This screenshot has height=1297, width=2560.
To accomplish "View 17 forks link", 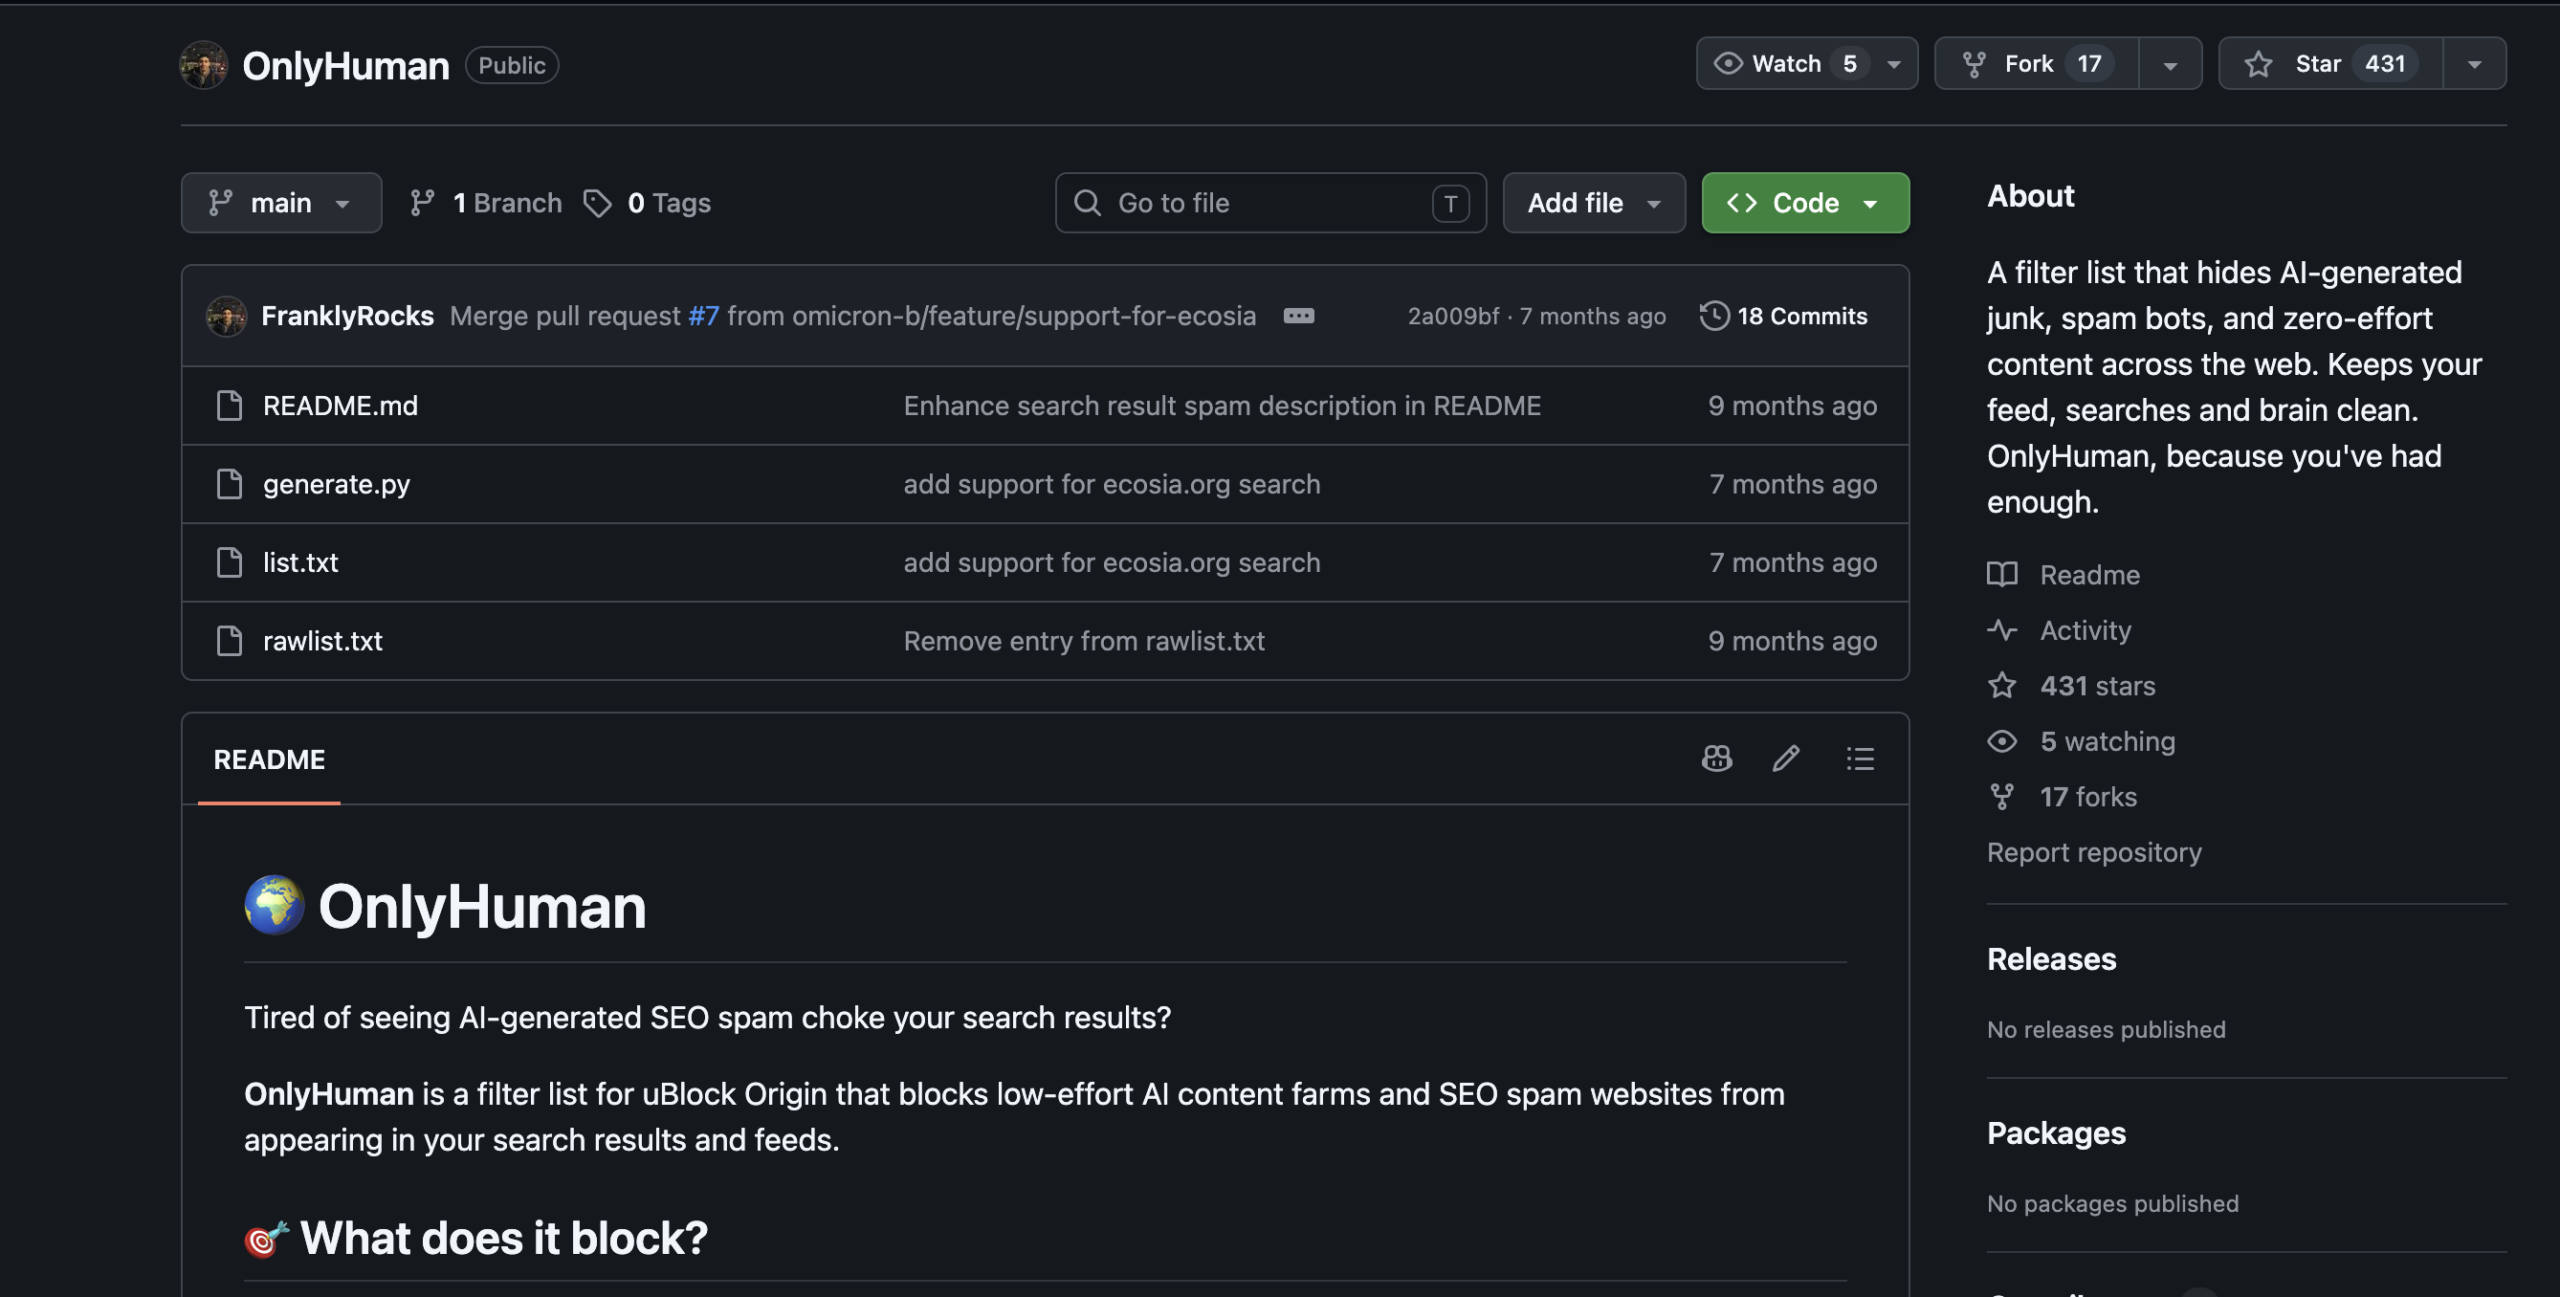I will point(2062,797).
